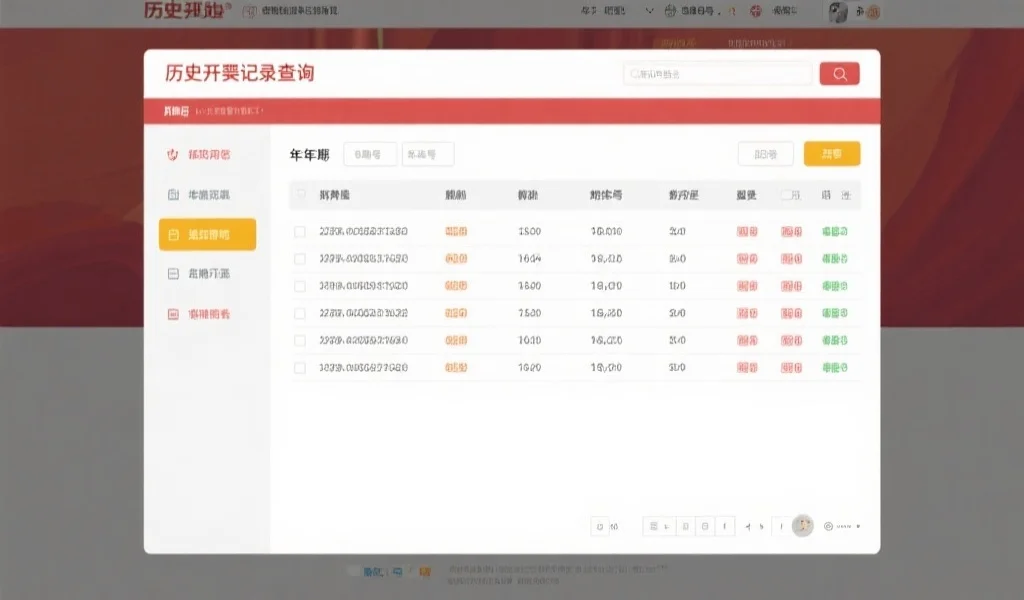Click the user avatar in the top bar
1024x600 pixels.
(x=838, y=12)
